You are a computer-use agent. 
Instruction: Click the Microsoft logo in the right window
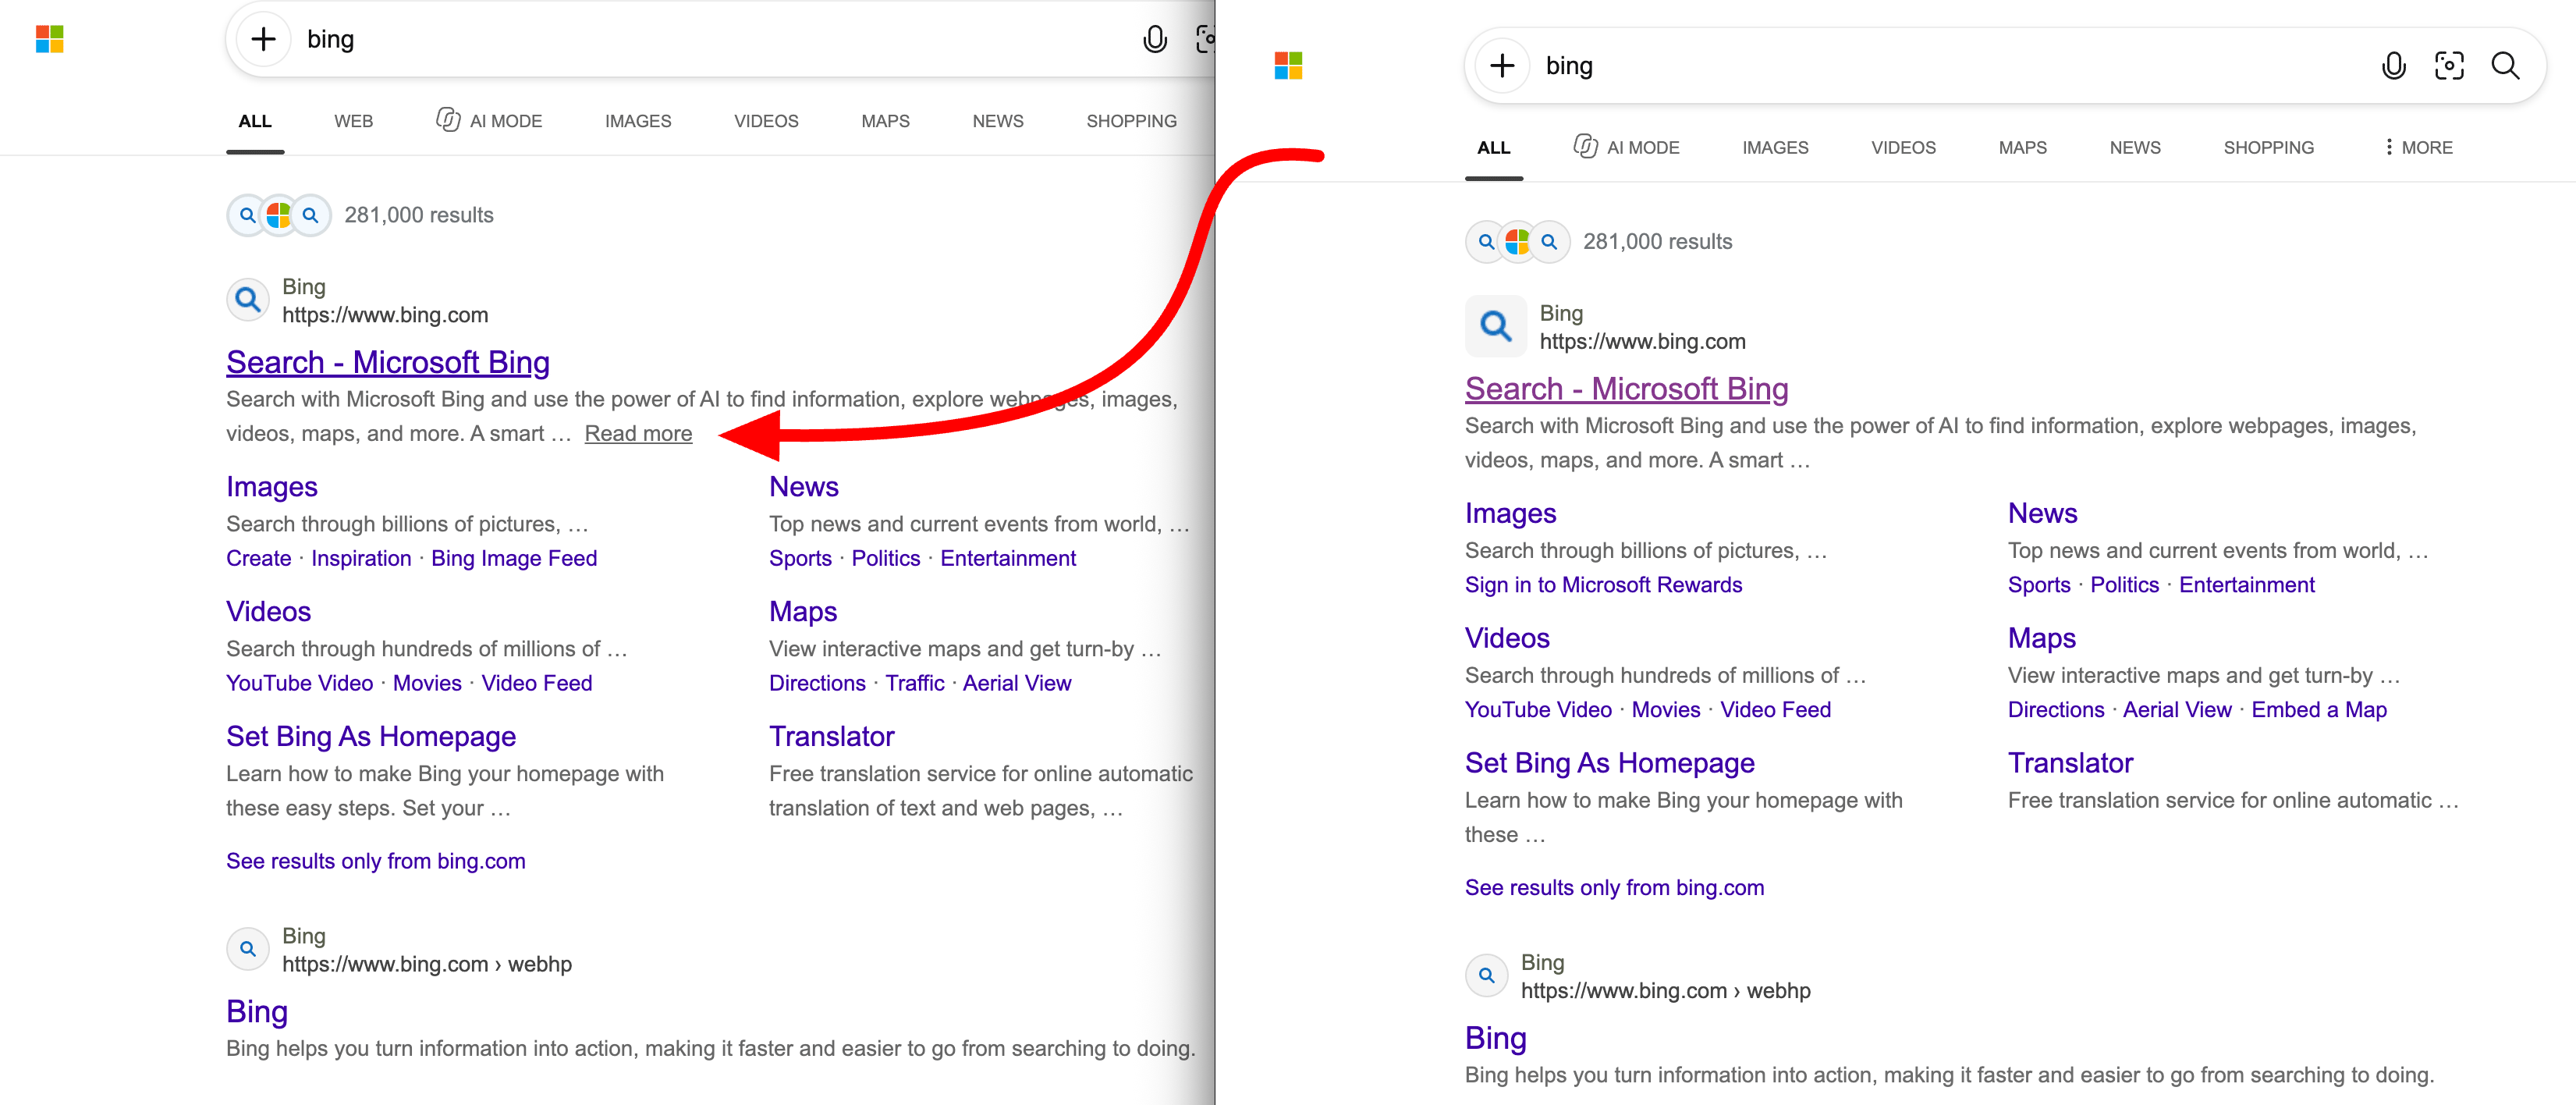pos(1288,66)
